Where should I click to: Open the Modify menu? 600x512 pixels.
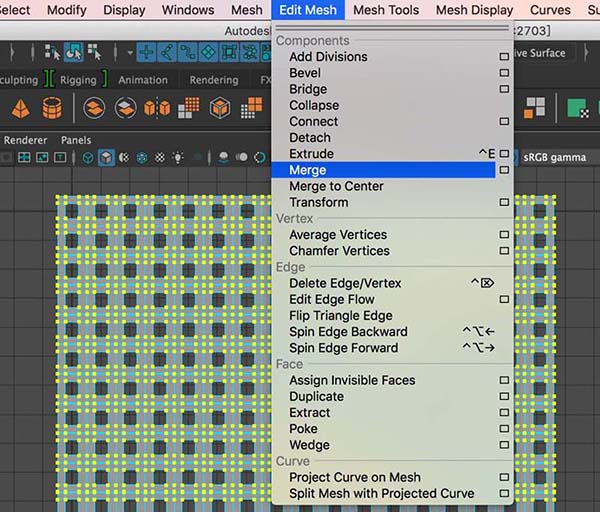click(x=67, y=10)
